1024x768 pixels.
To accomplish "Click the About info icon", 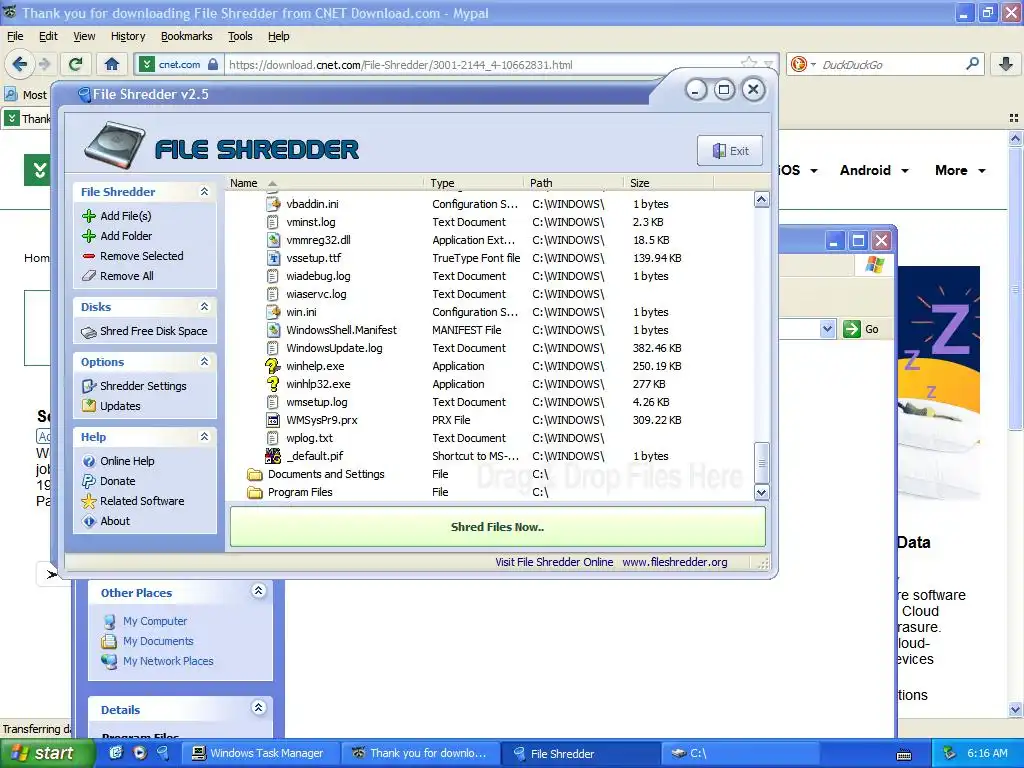I will (x=89, y=521).
